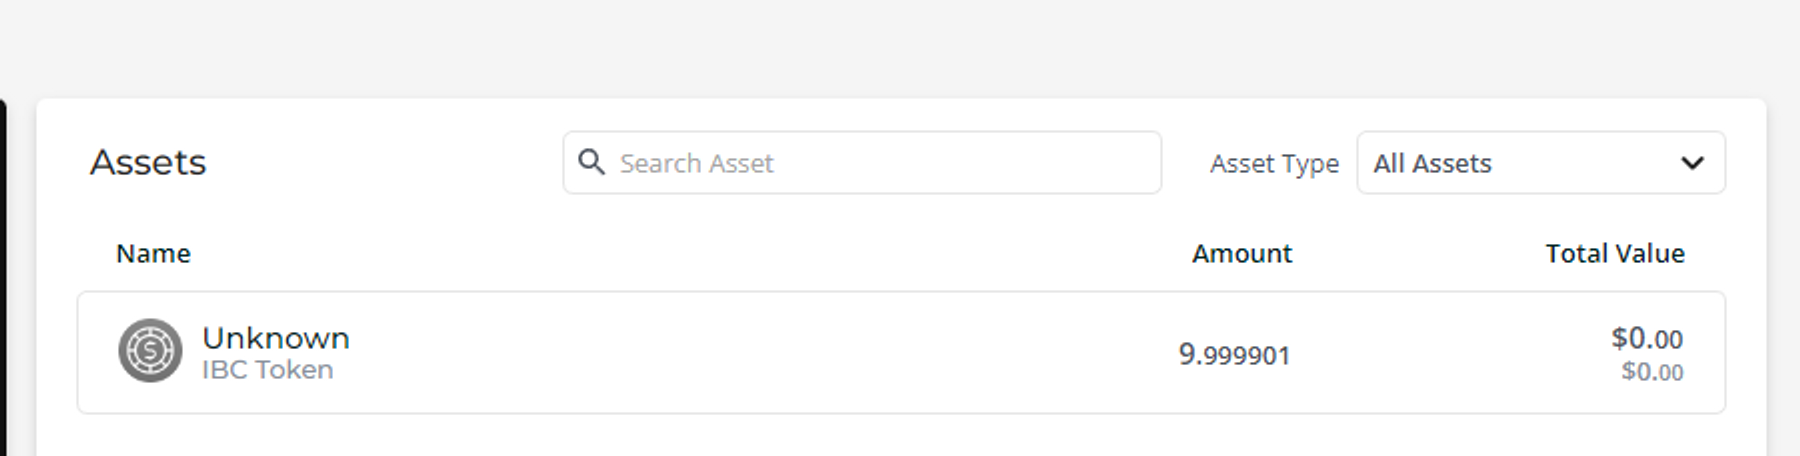Viewport: 1800px width, 456px height.
Task: Click the Assets section heading
Action: coord(148,162)
